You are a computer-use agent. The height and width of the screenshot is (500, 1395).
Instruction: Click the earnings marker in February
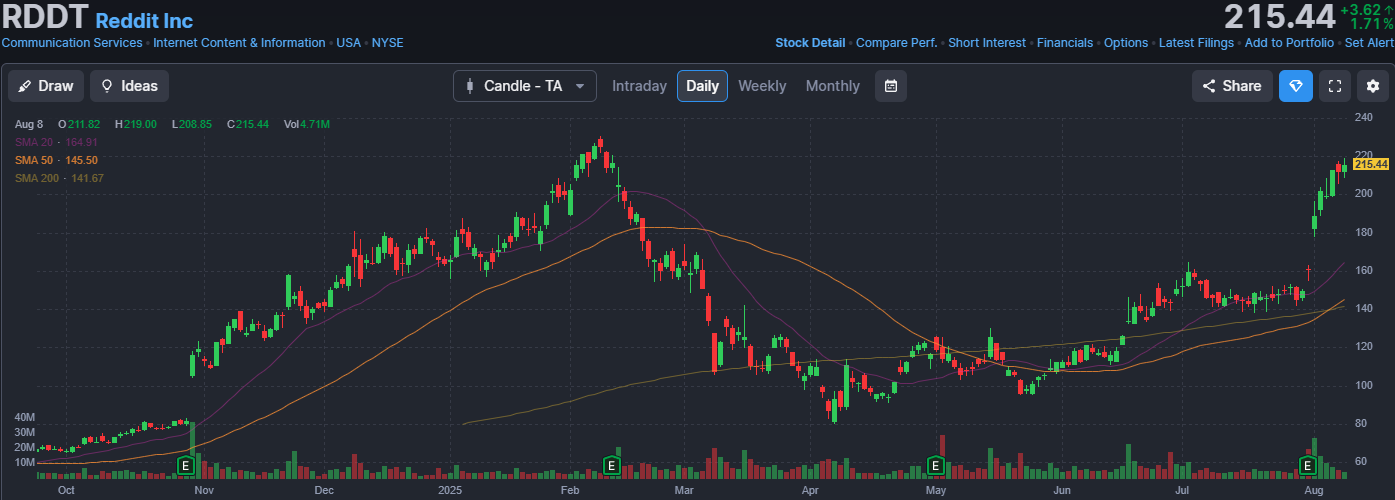point(610,465)
